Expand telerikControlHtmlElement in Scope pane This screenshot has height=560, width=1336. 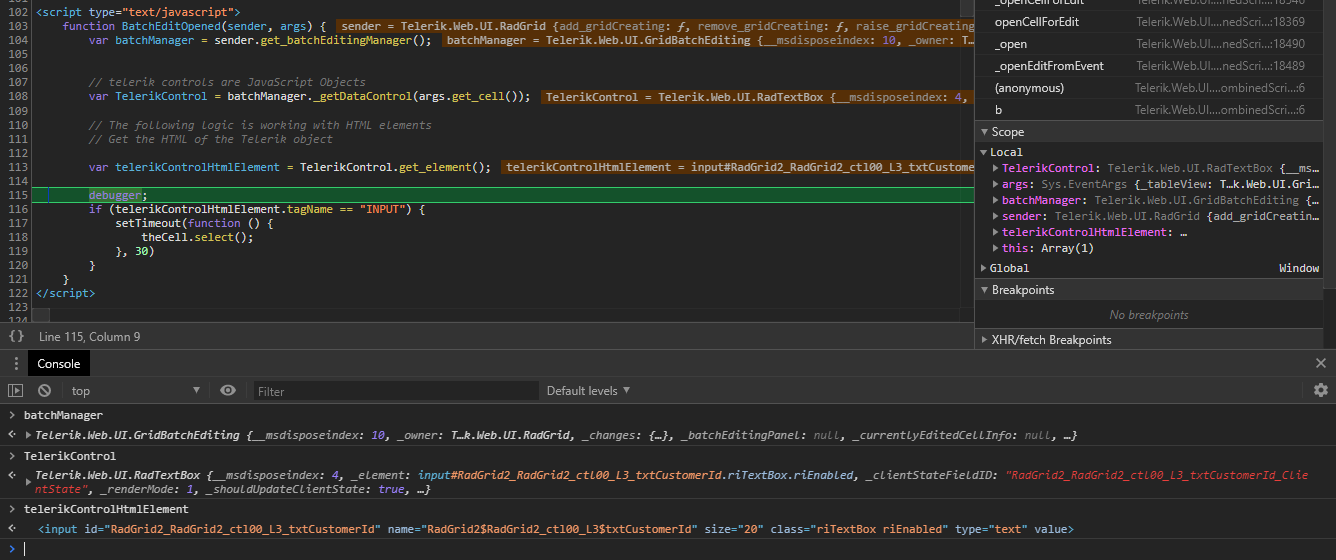pyautogui.click(x=995, y=232)
